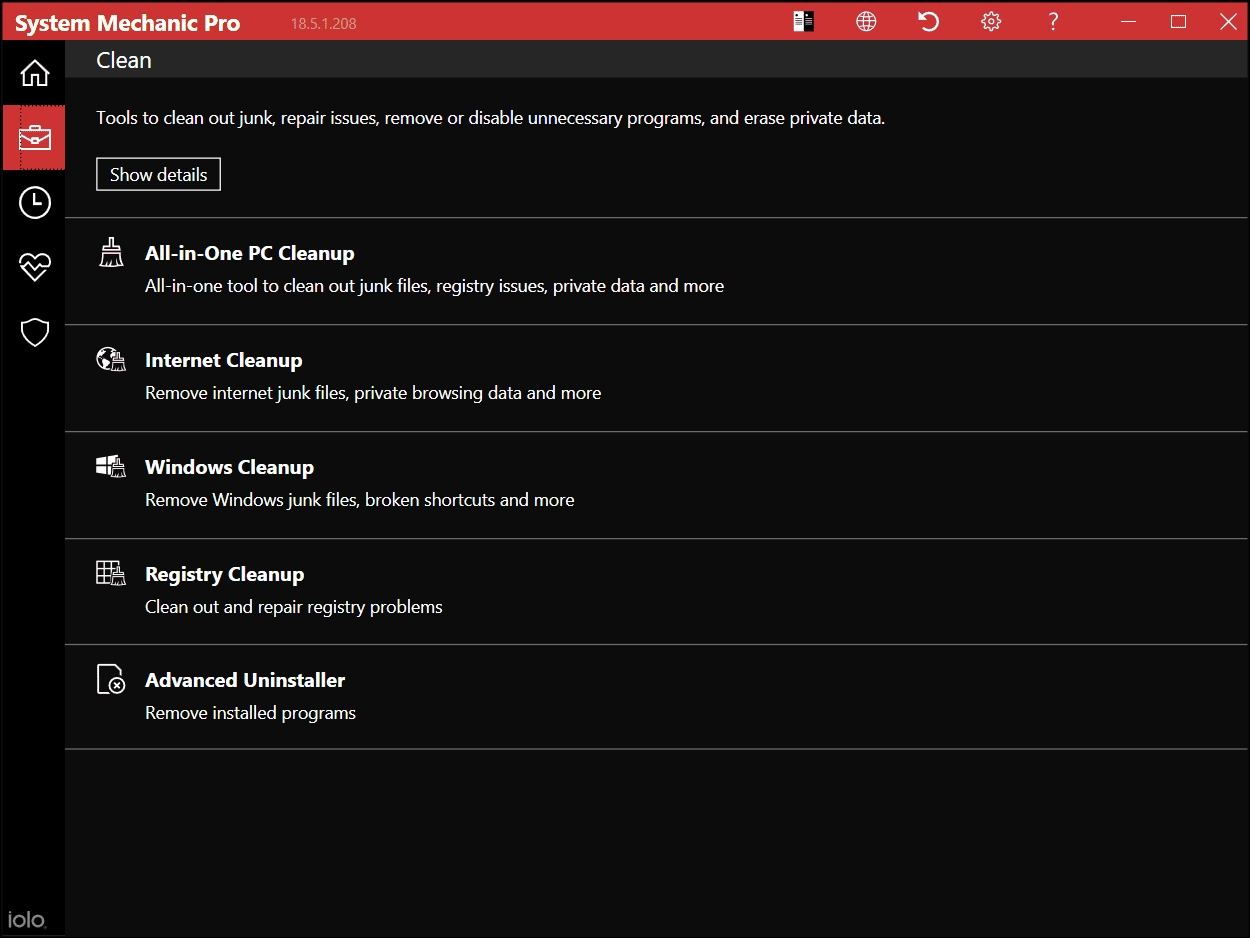The width and height of the screenshot is (1250, 938).
Task: Open the Advanced Uninstaller tool
Action: tap(657, 697)
